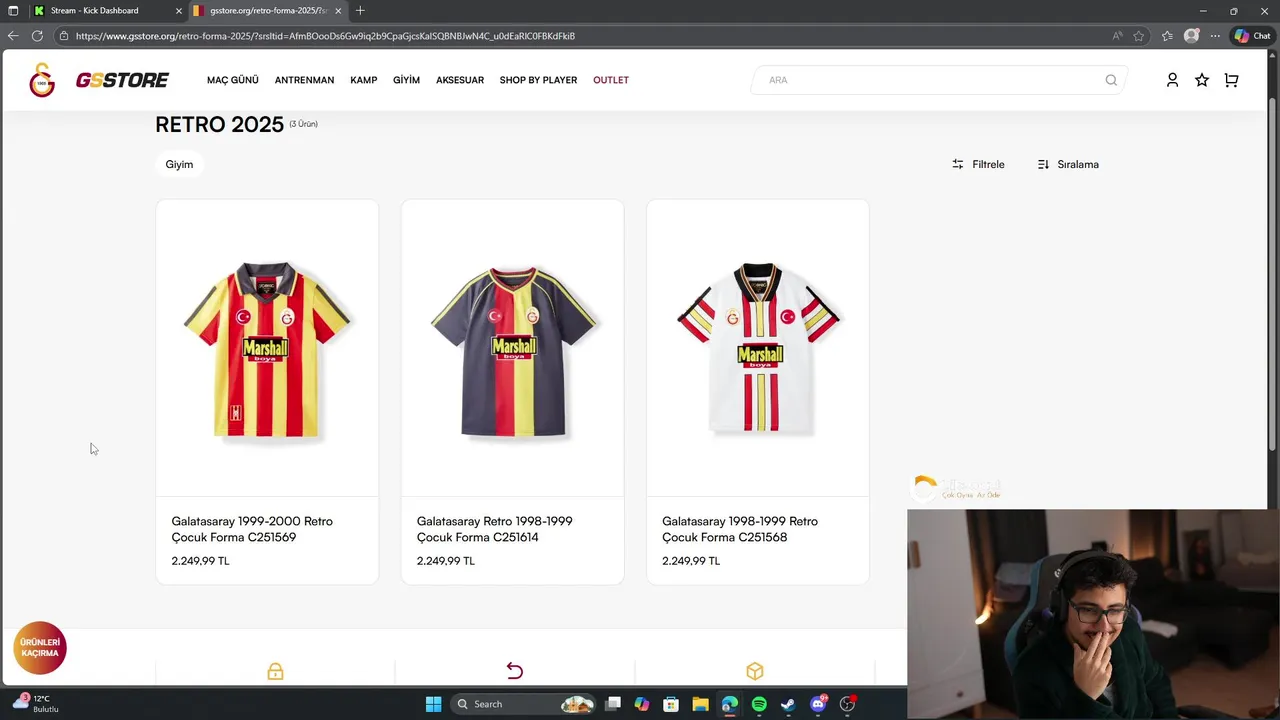Click the RETRO 2025 page heading

pyautogui.click(x=219, y=125)
